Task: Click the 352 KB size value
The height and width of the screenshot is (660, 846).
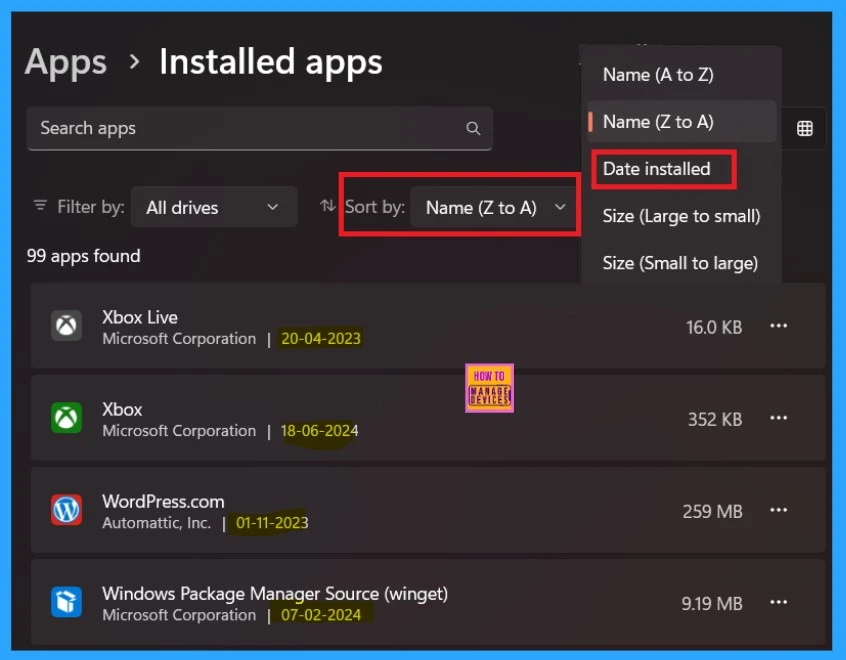Action: click(715, 419)
